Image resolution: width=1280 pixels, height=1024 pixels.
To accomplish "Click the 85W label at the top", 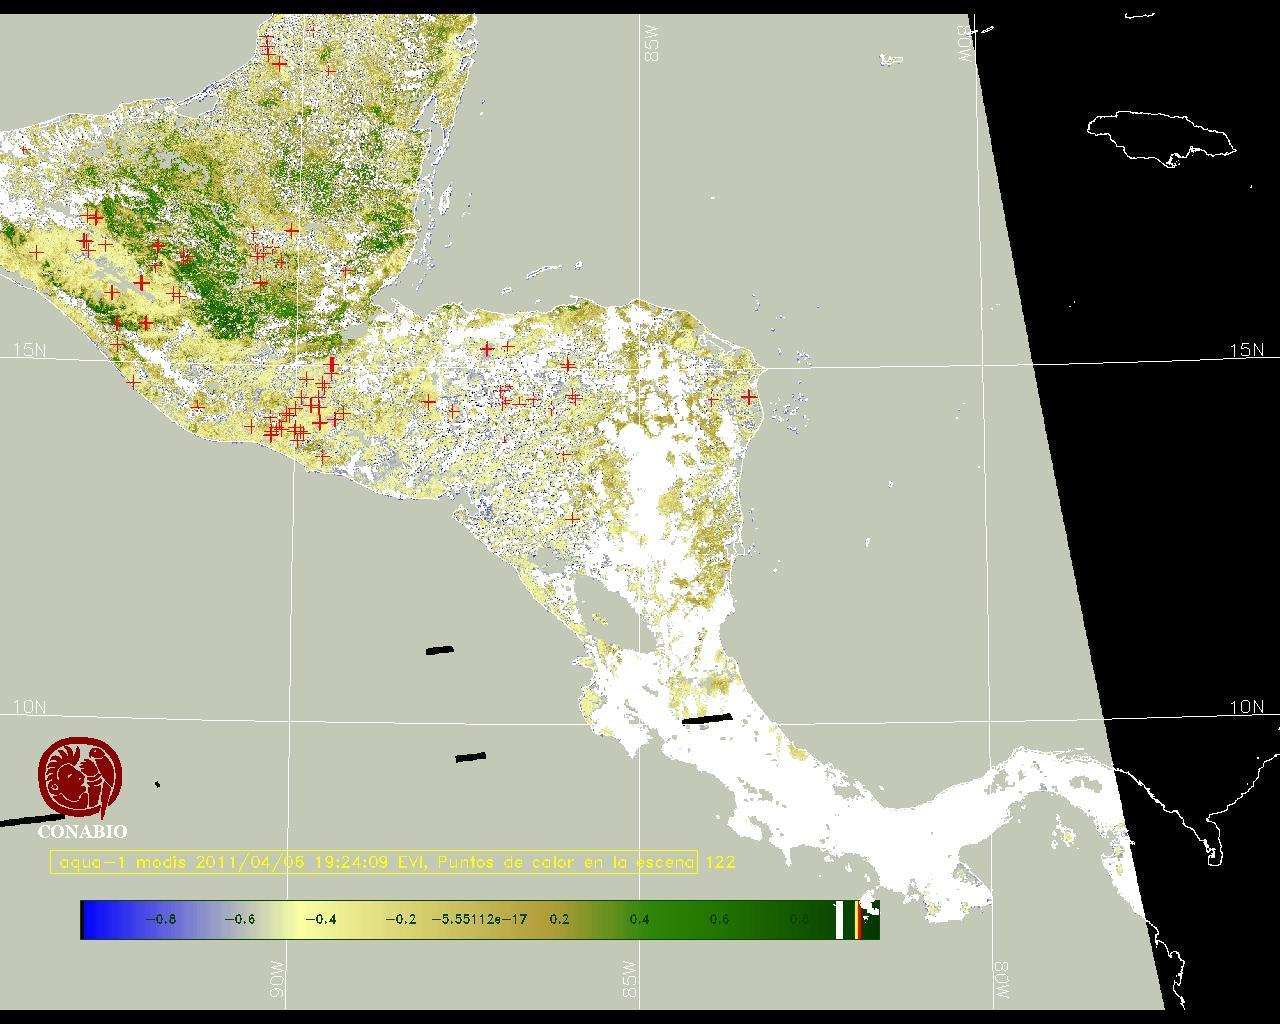I will point(653,44).
